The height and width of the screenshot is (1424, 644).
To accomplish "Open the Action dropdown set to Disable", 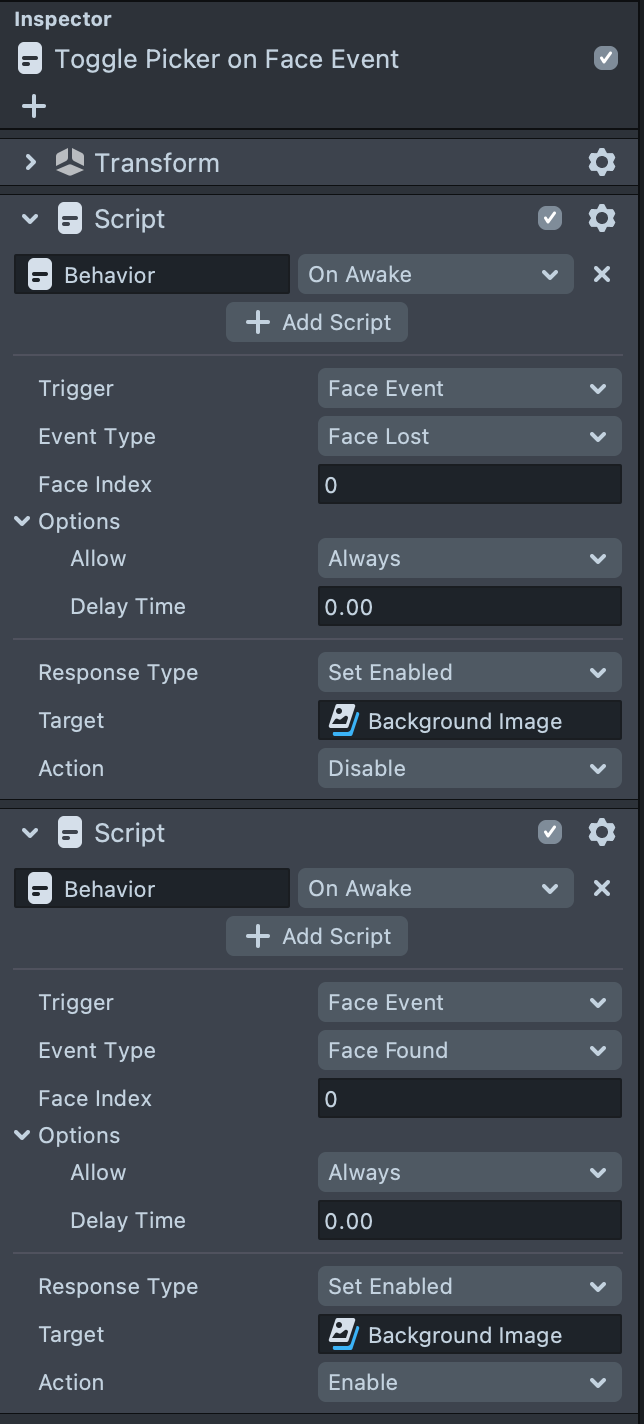I will 469,768.
